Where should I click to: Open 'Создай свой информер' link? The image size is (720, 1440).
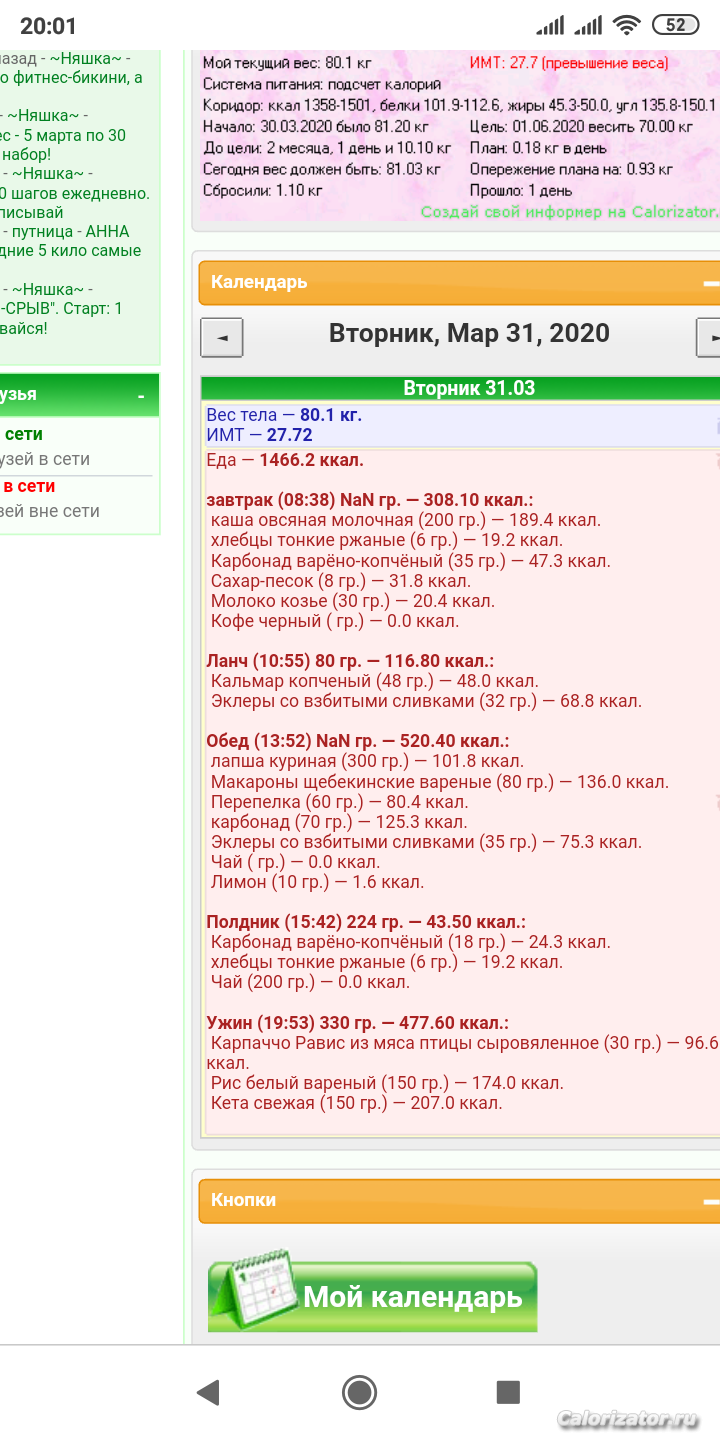click(568, 212)
